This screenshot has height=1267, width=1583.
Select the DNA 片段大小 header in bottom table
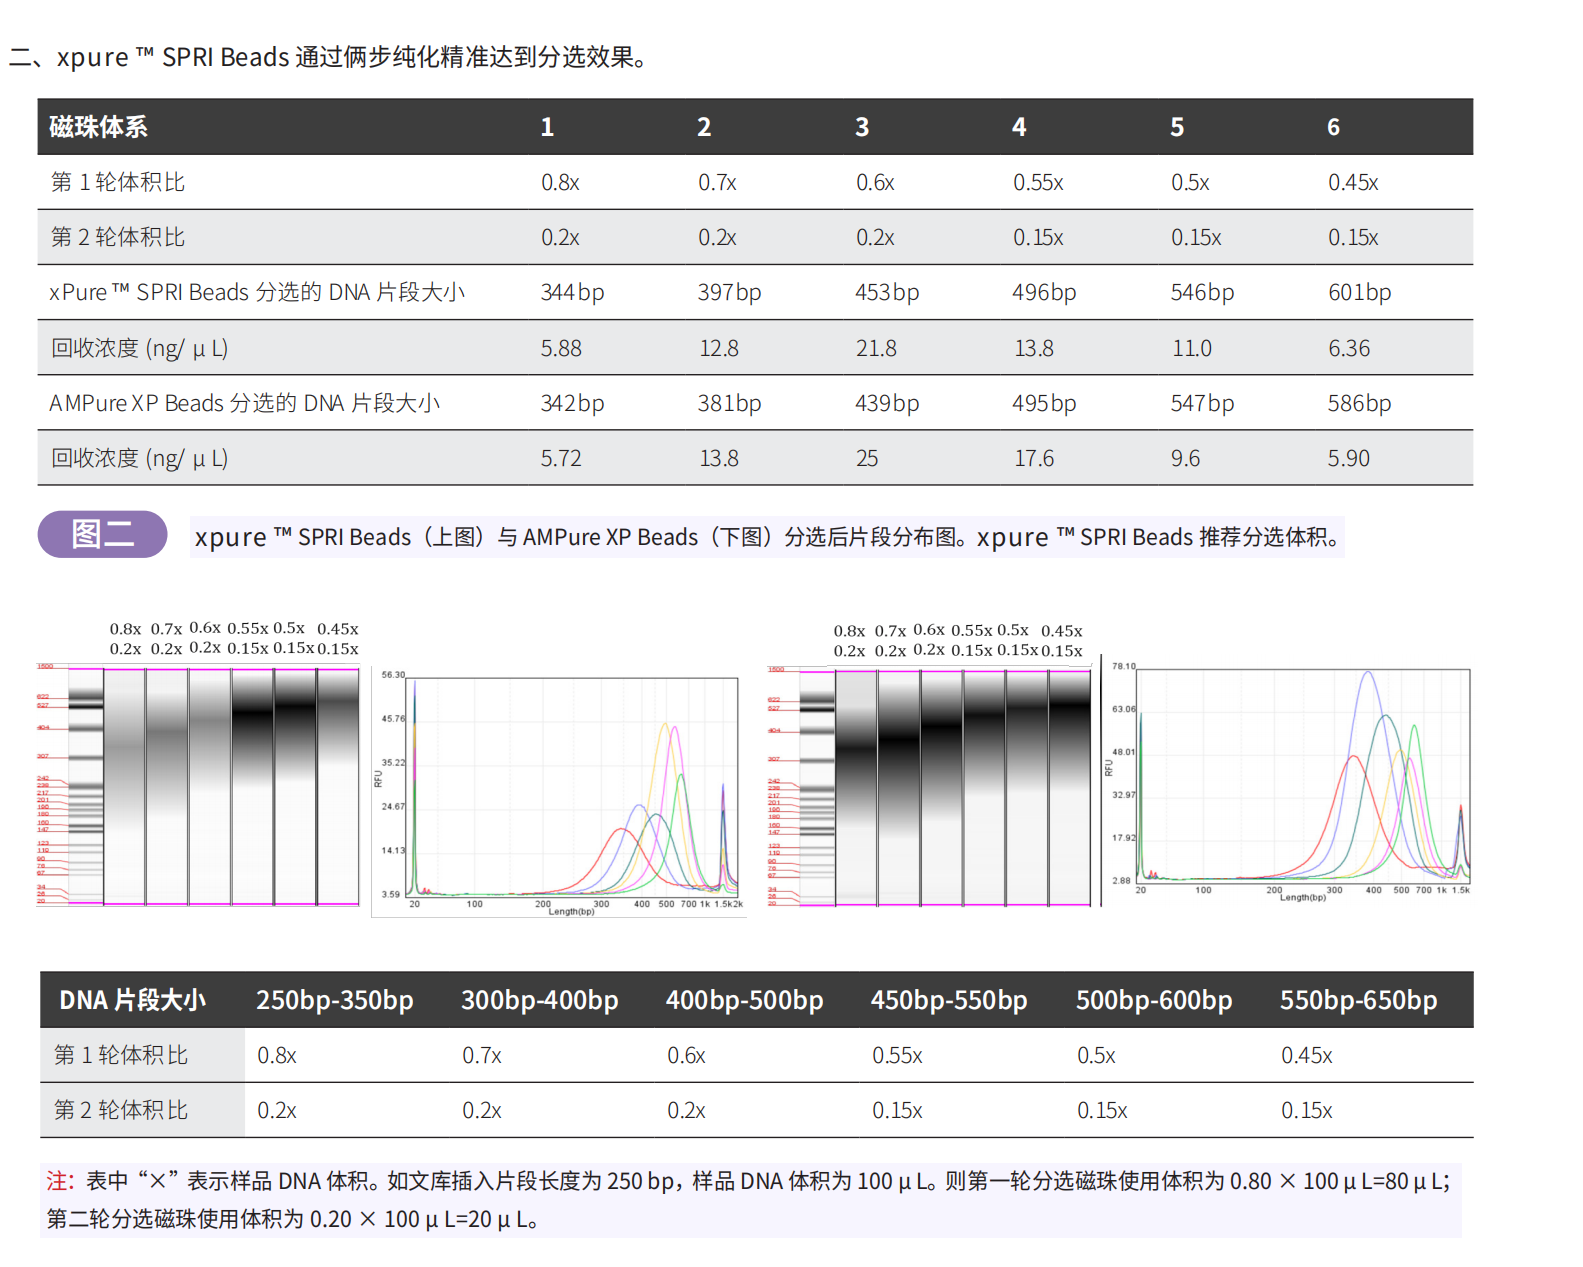[x=133, y=1000]
